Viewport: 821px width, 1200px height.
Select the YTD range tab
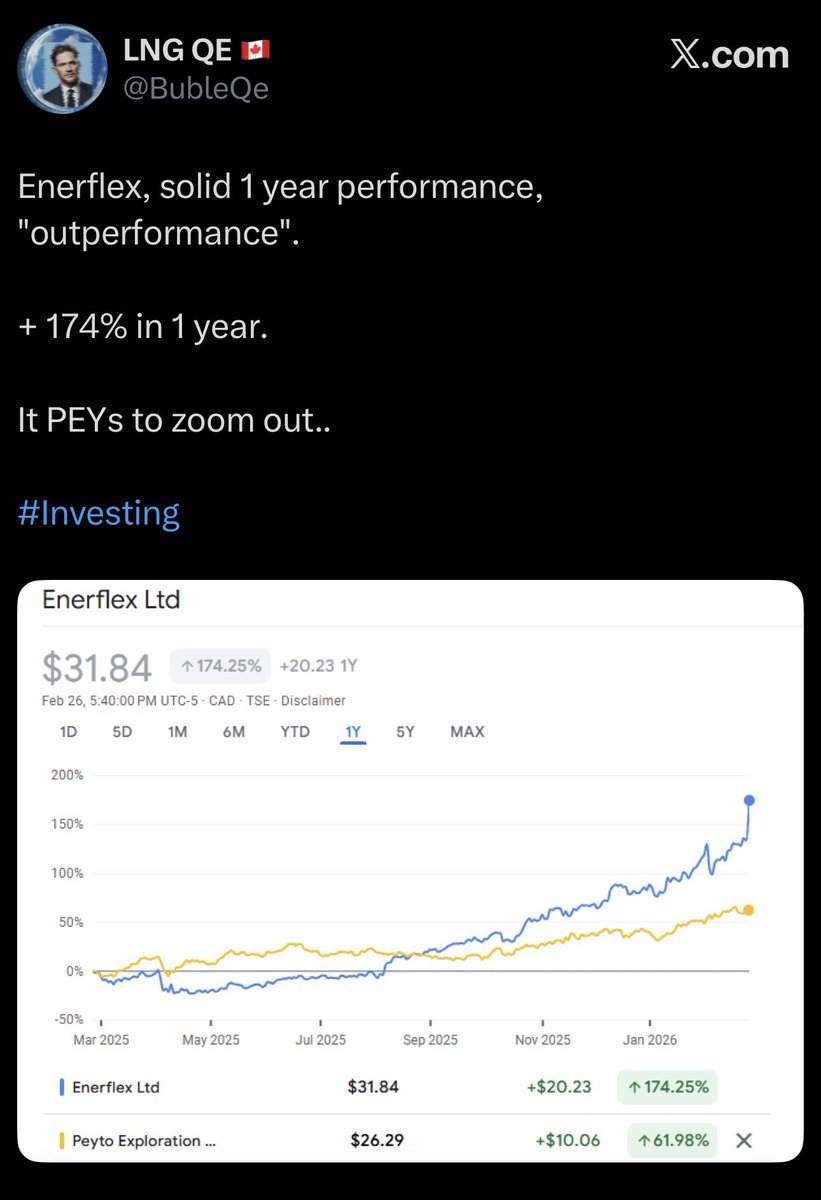(295, 732)
